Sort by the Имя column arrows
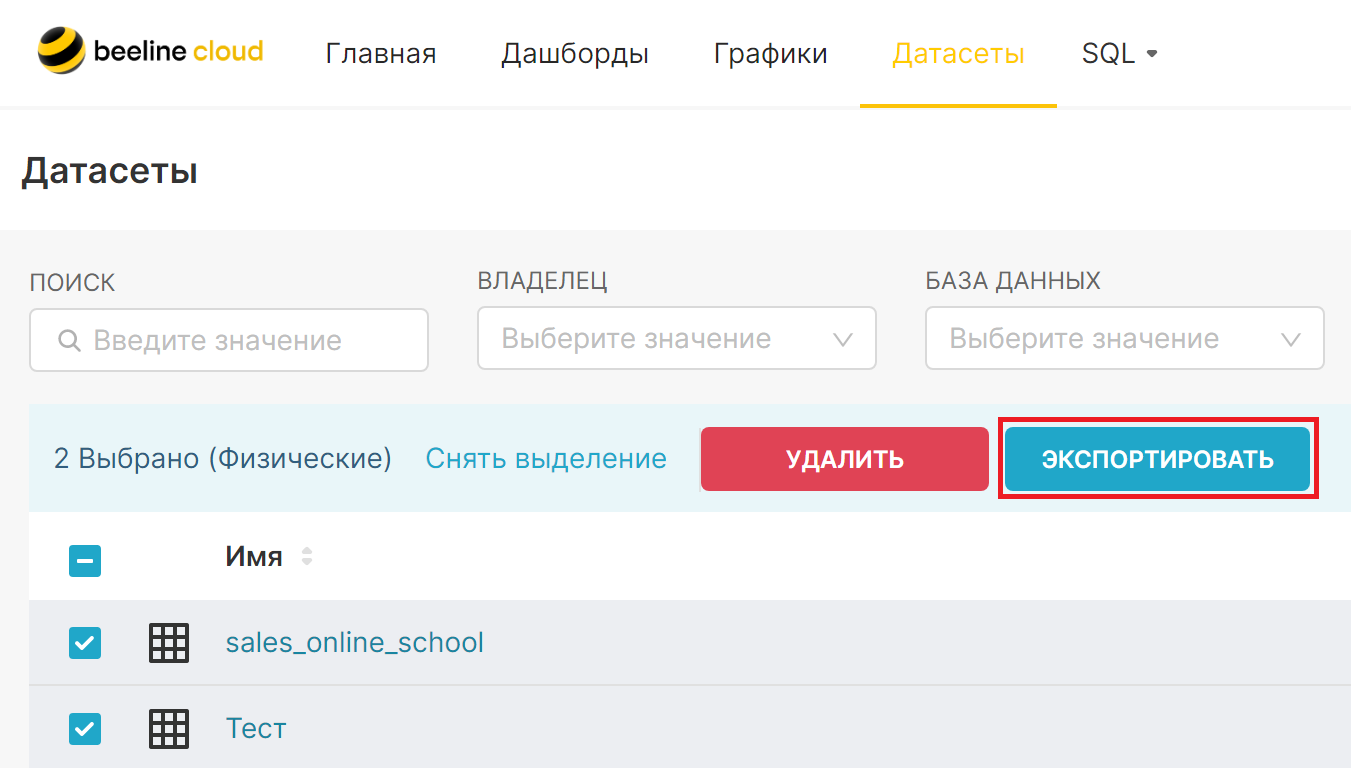Viewport: 1351px width, 768px height. coord(307,557)
